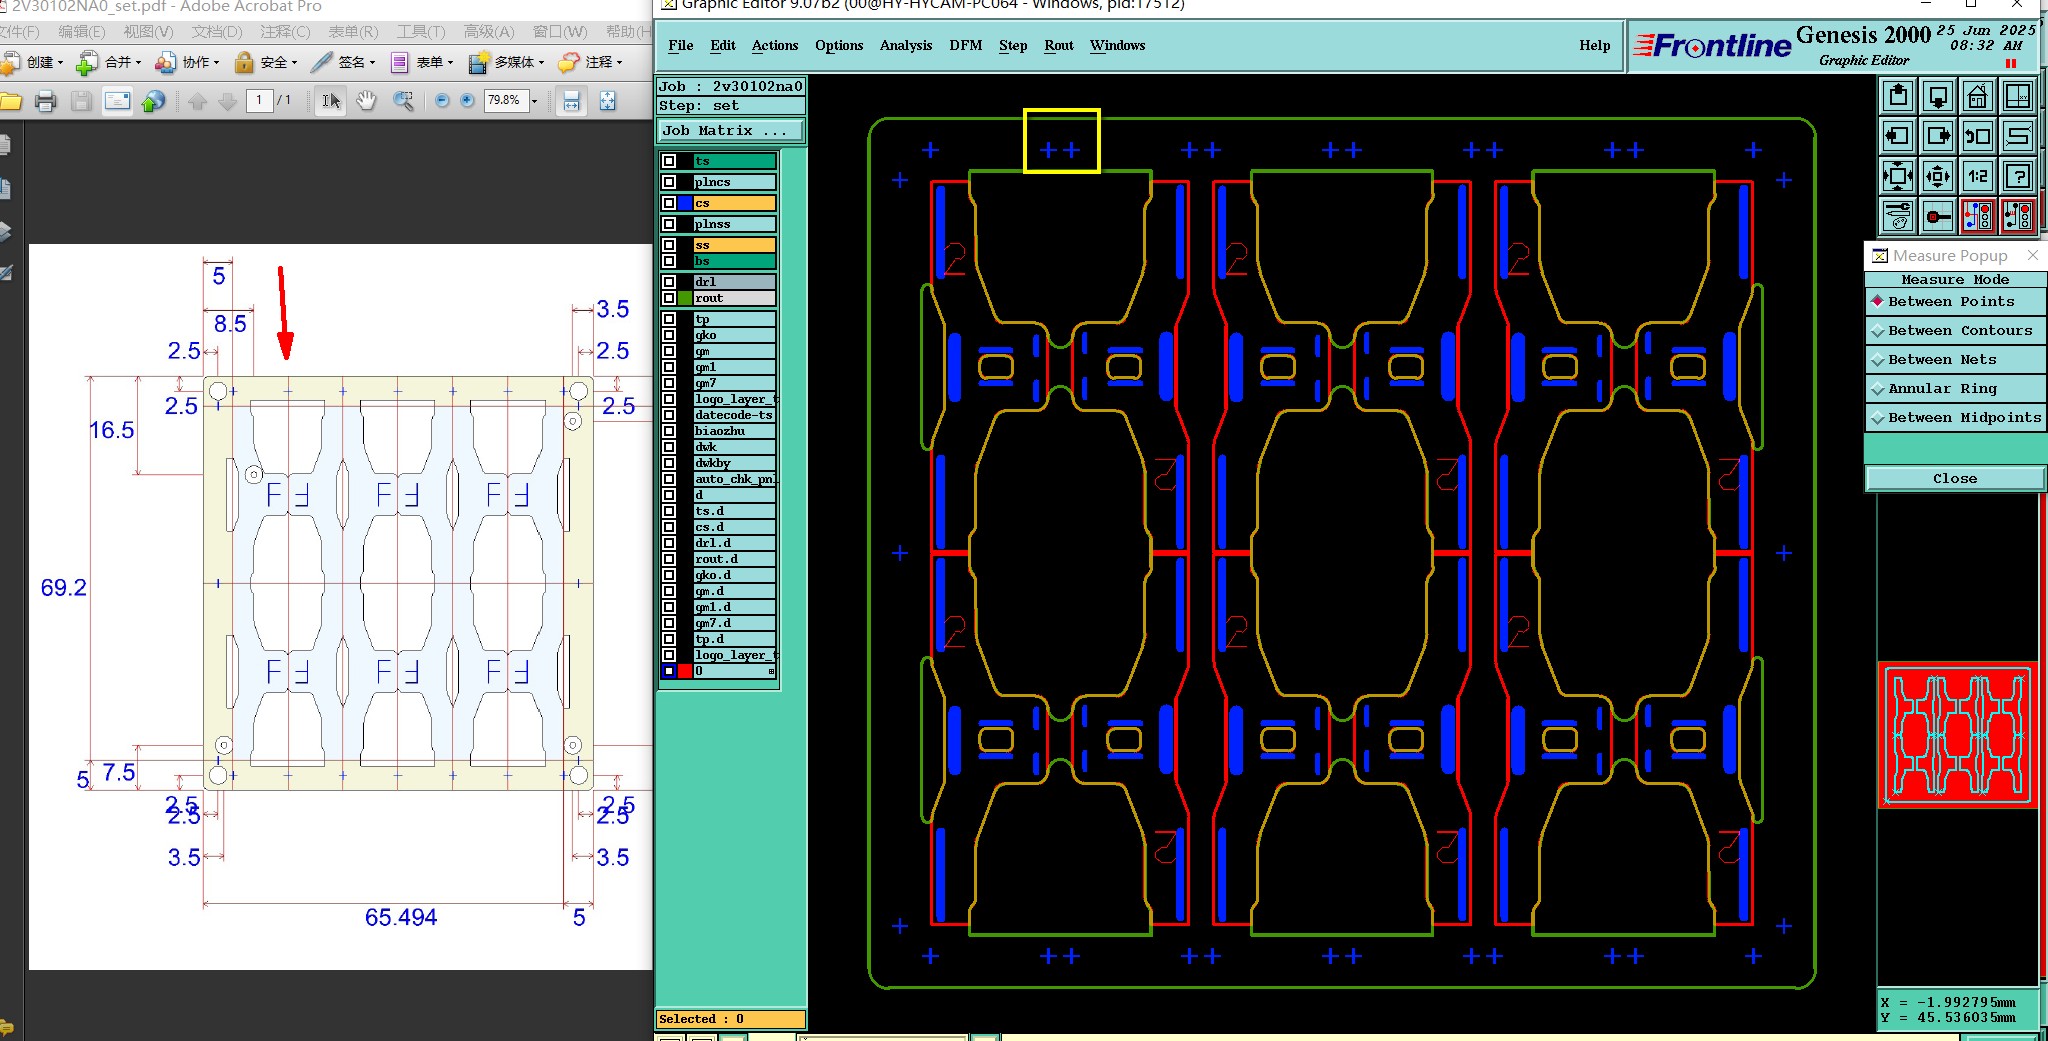
Task: Click Acrobat's zoom in plus button
Action: click(467, 100)
